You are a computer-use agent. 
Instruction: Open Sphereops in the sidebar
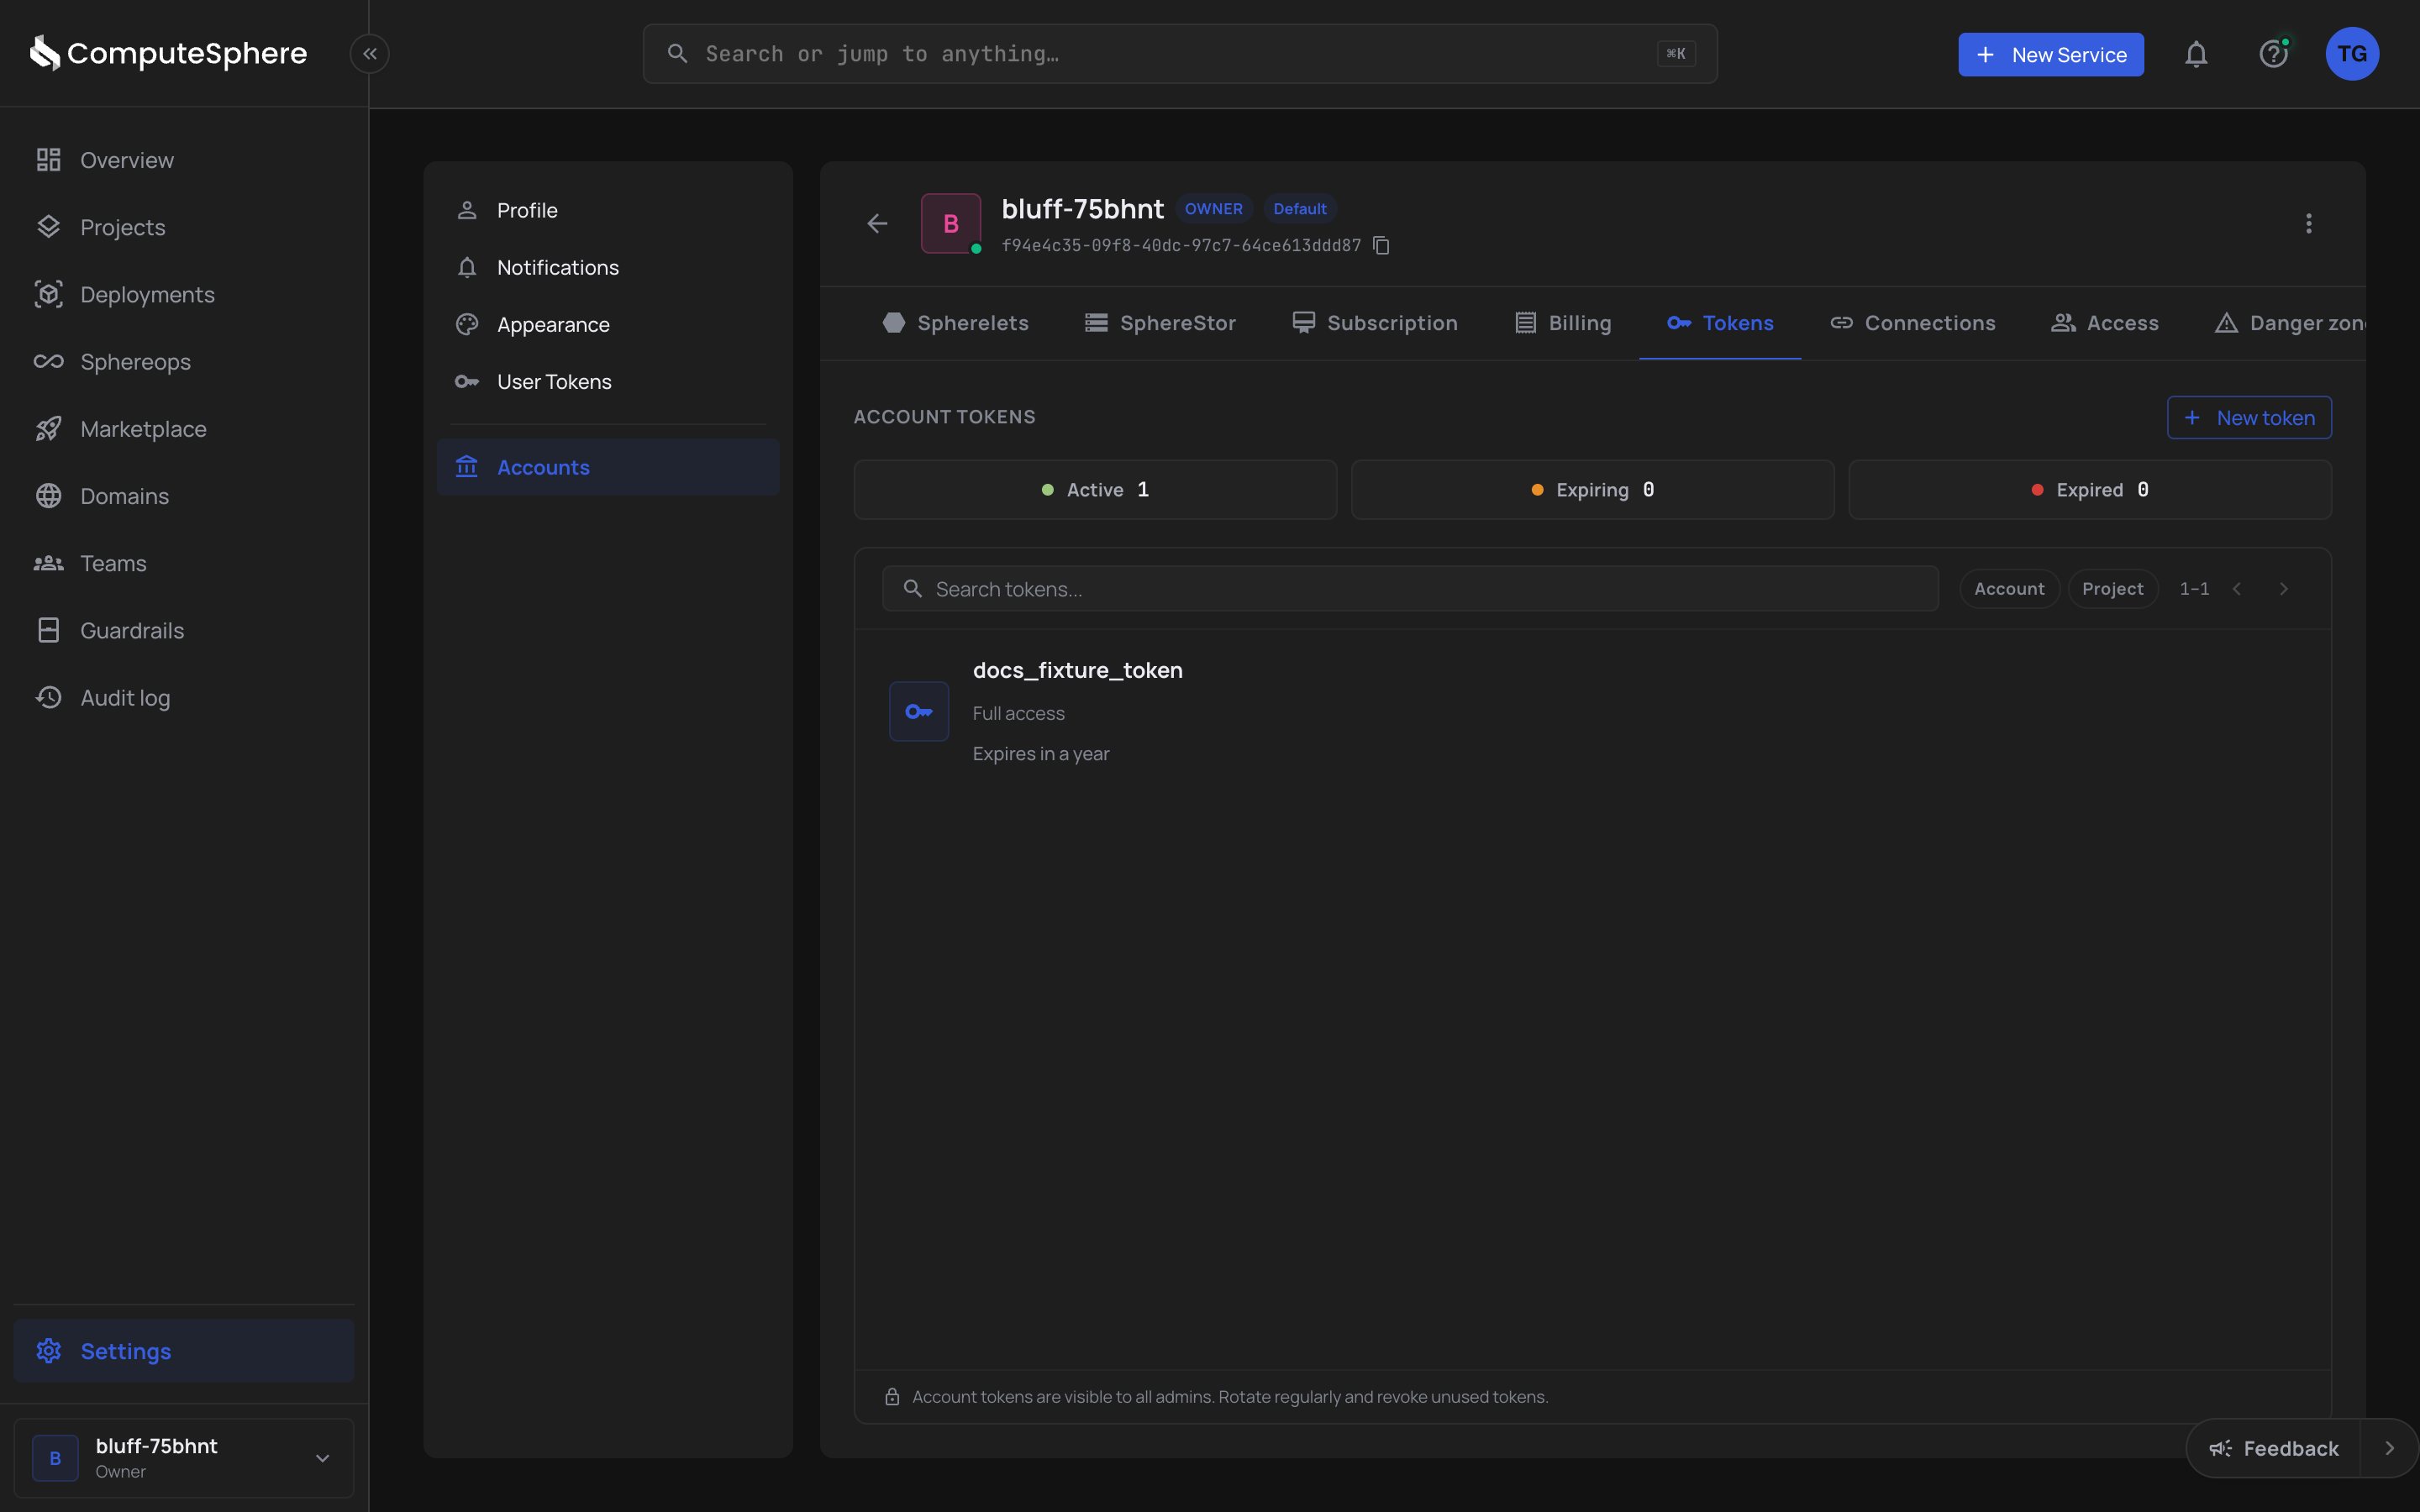point(184,361)
